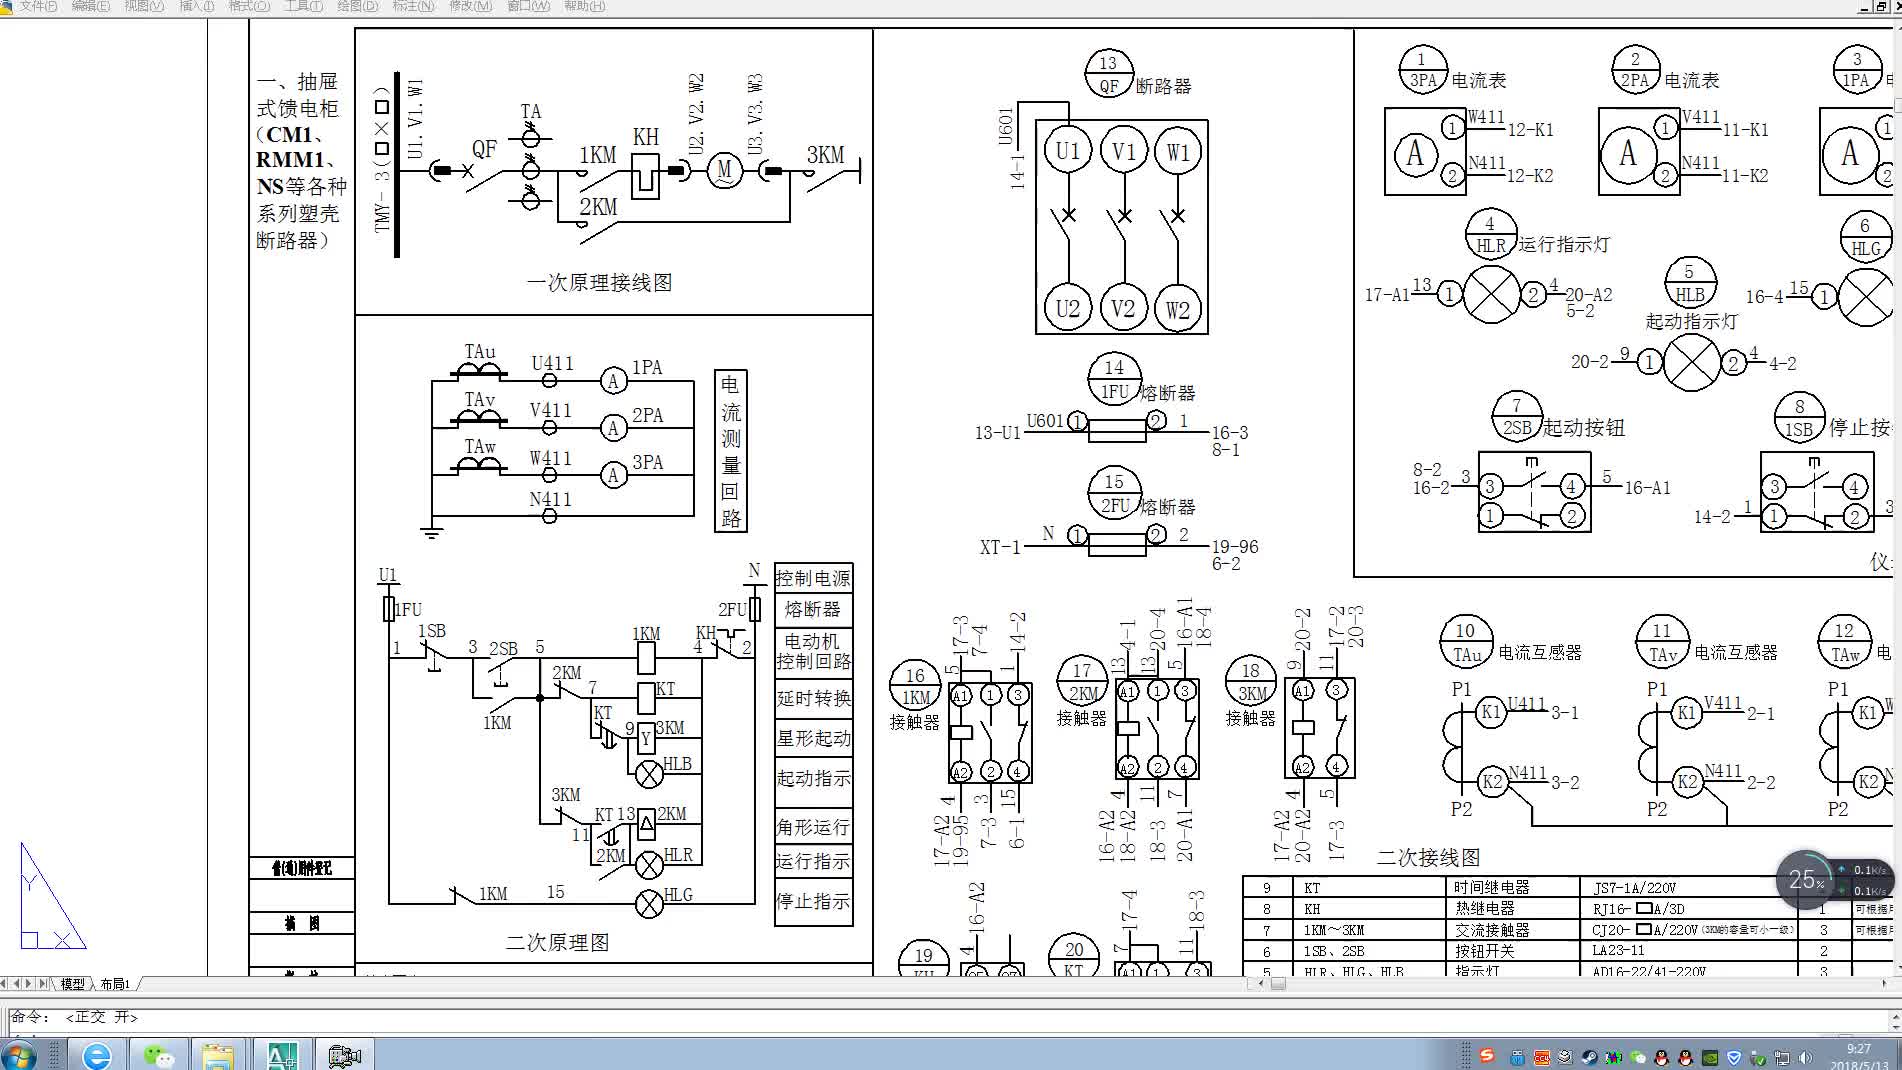Click the 二次原理图 caption text

(558, 943)
